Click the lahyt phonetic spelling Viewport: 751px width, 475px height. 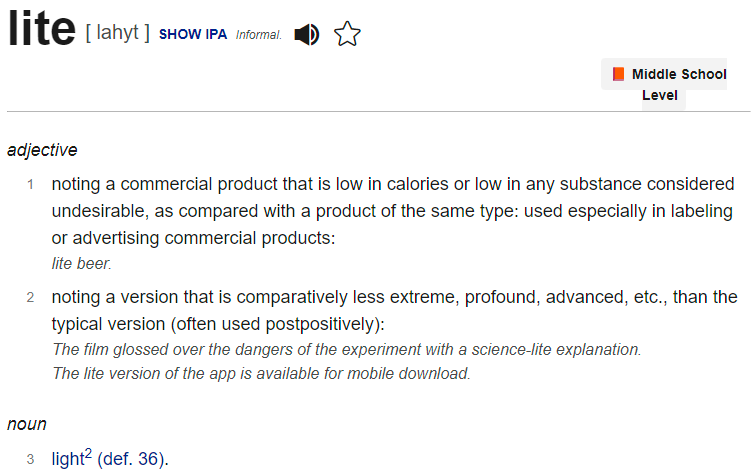pos(117,33)
